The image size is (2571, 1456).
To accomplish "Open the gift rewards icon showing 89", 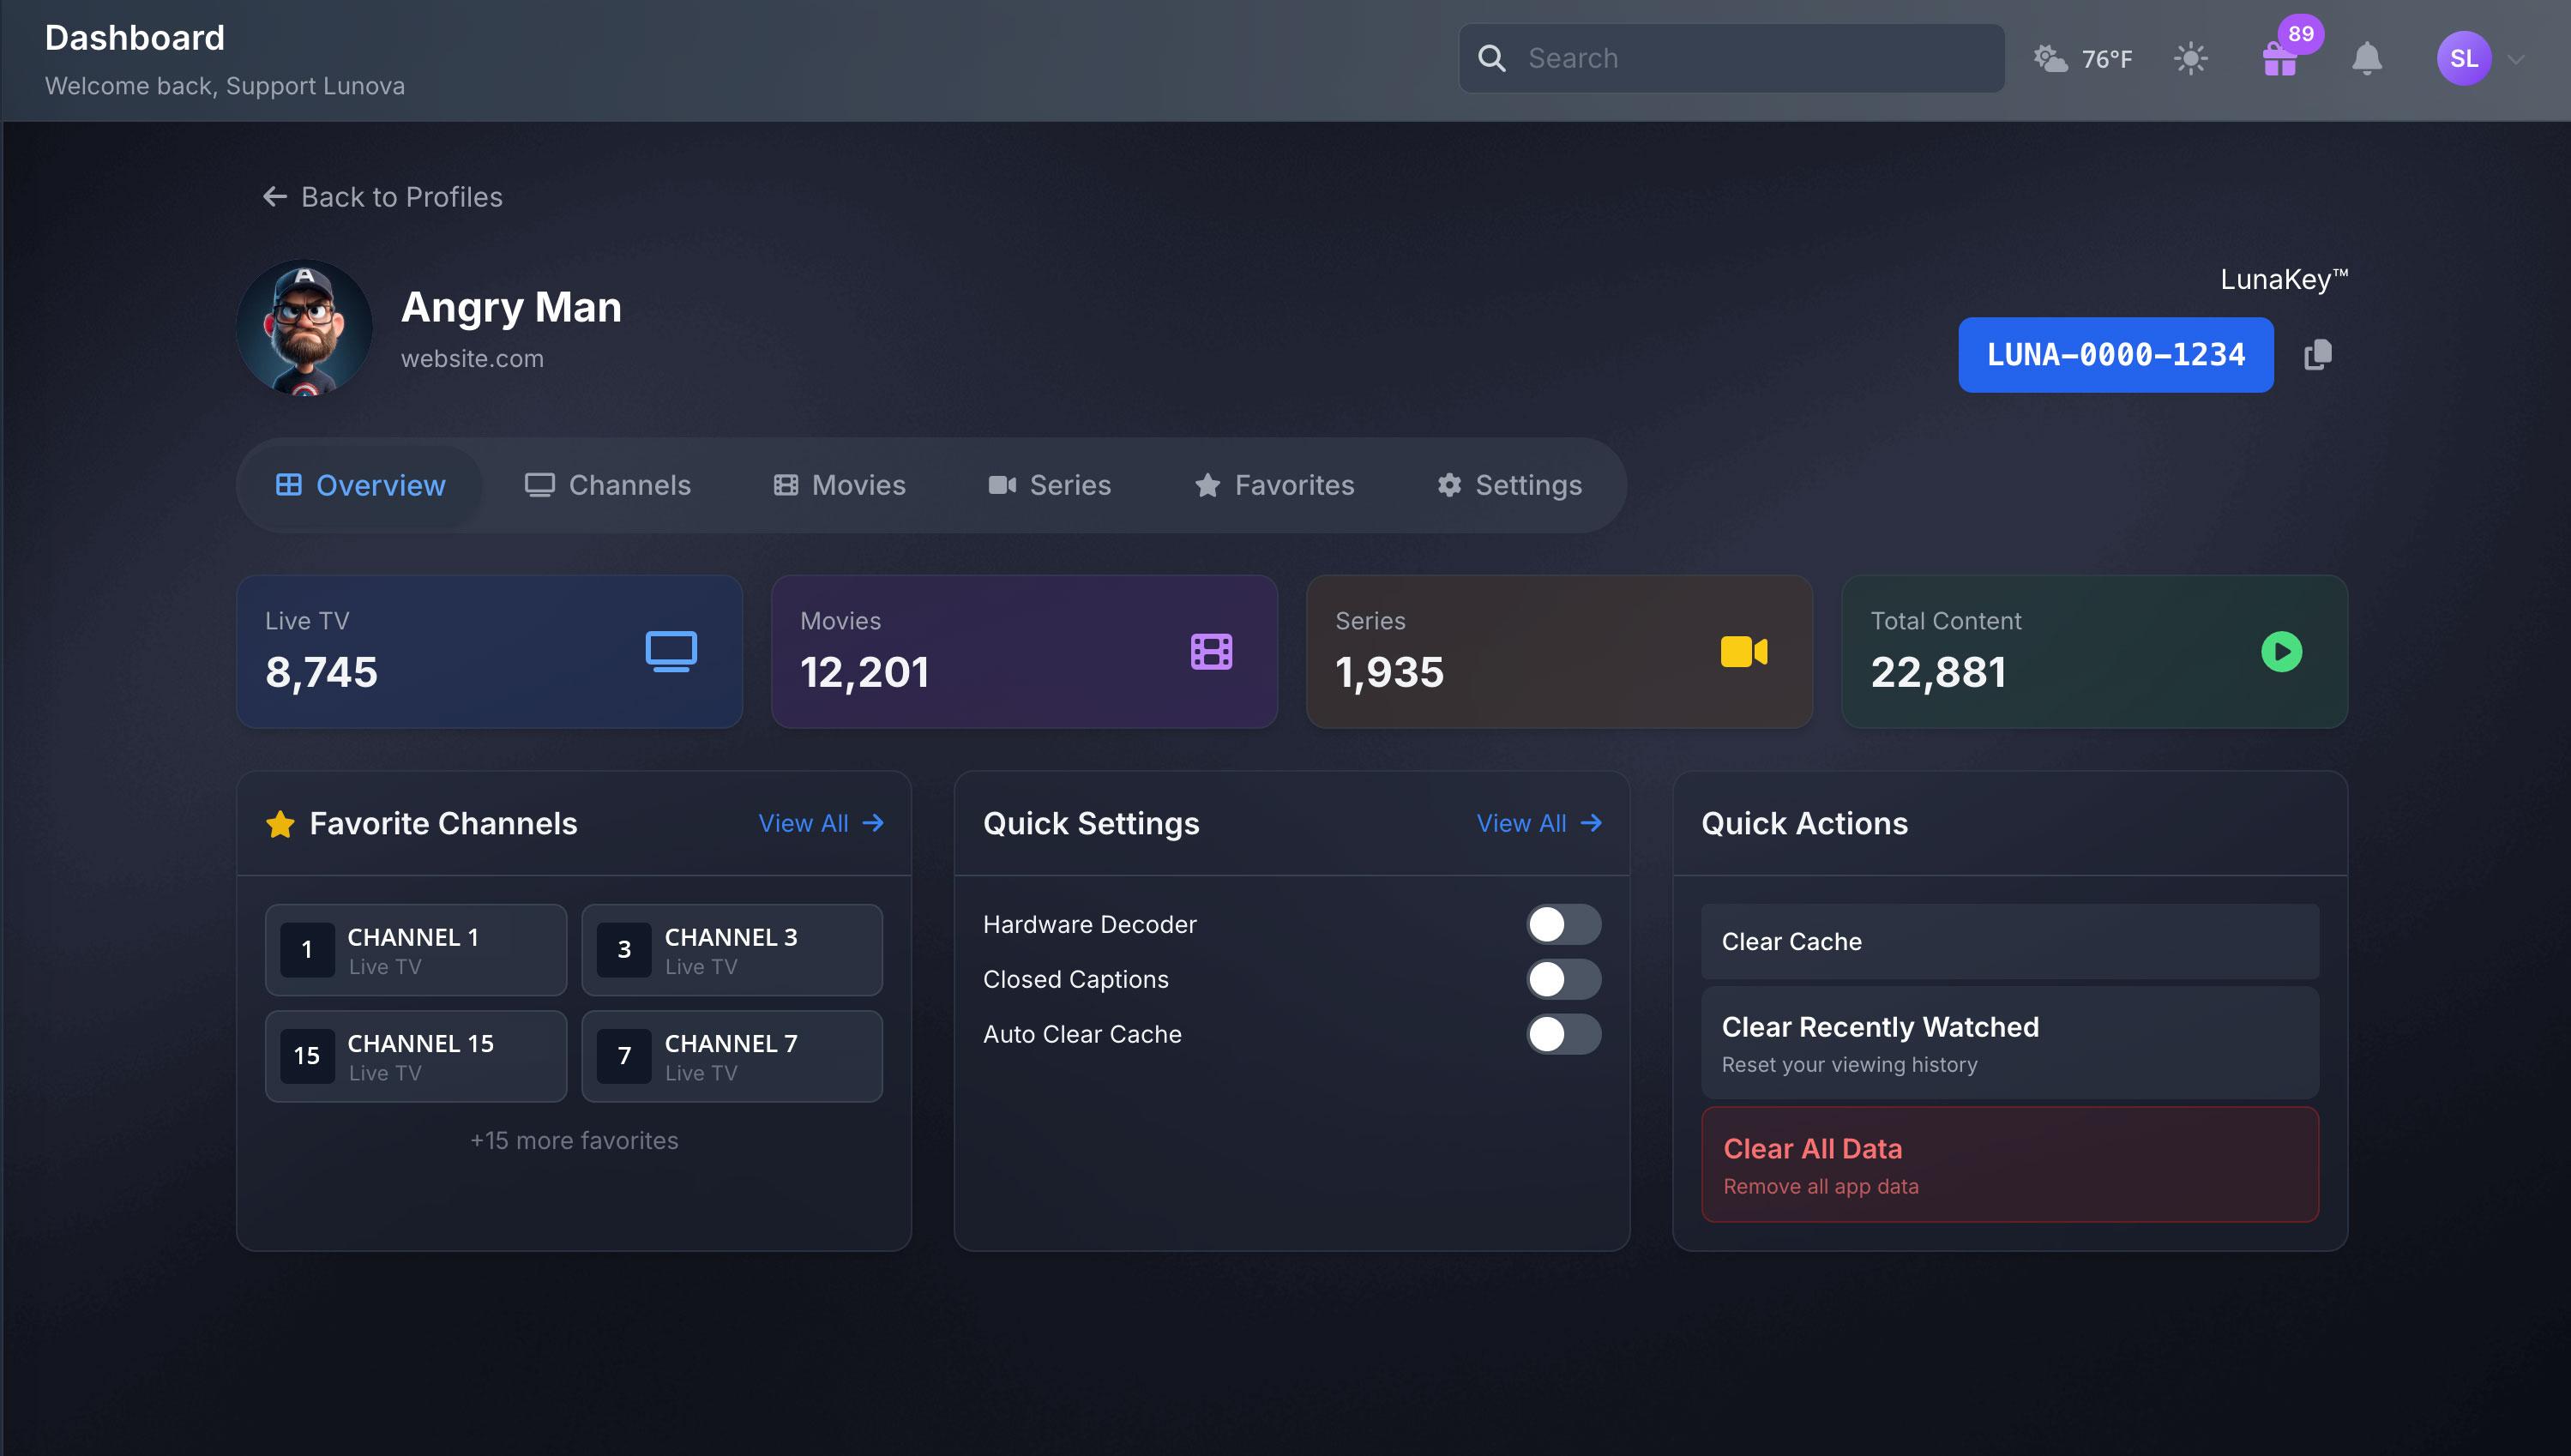I will click(x=2281, y=60).
